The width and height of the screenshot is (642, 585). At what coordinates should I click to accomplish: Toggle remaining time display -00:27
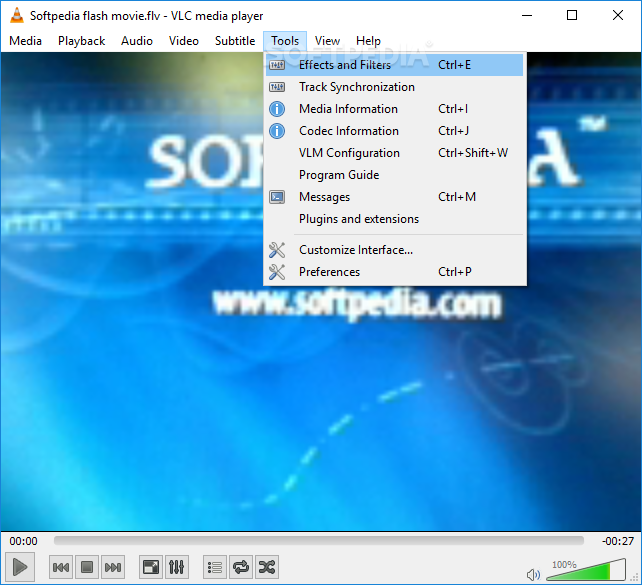pos(618,541)
